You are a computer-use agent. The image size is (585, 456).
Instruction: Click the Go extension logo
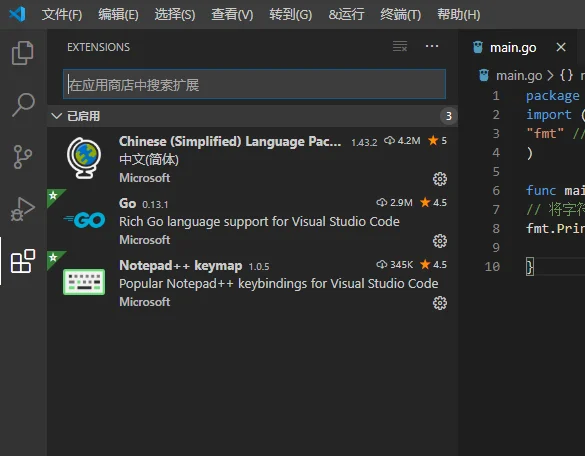pyautogui.click(x=84, y=220)
